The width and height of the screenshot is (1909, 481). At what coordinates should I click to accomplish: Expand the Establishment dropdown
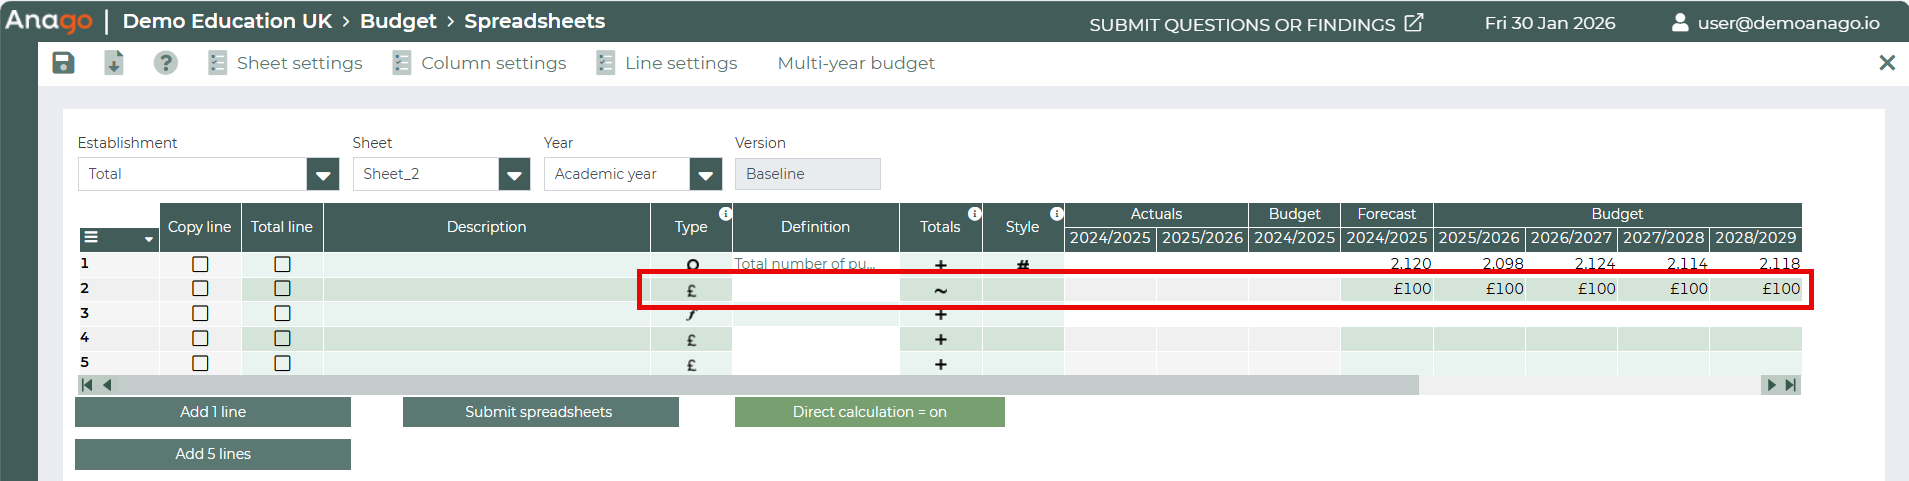322,174
